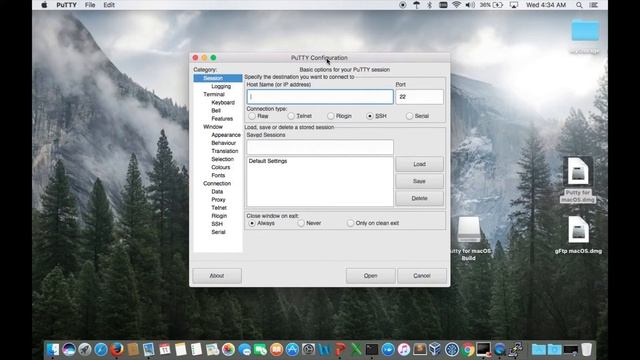The height and width of the screenshot is (360, 640).
Task: Open Serial category under Connection
Action: click(218, 232)
